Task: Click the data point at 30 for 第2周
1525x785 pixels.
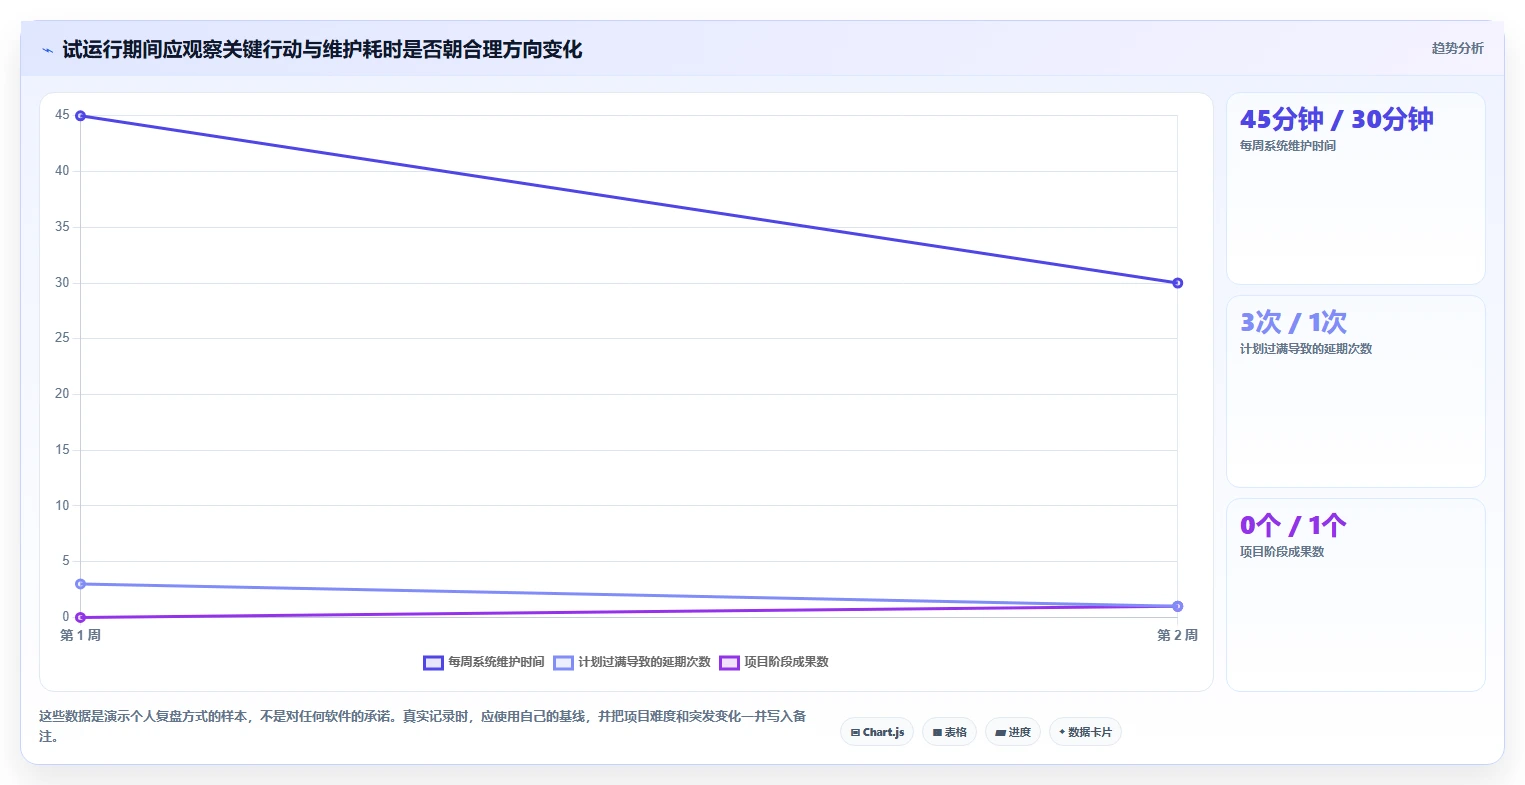Action: (1177, 283)
